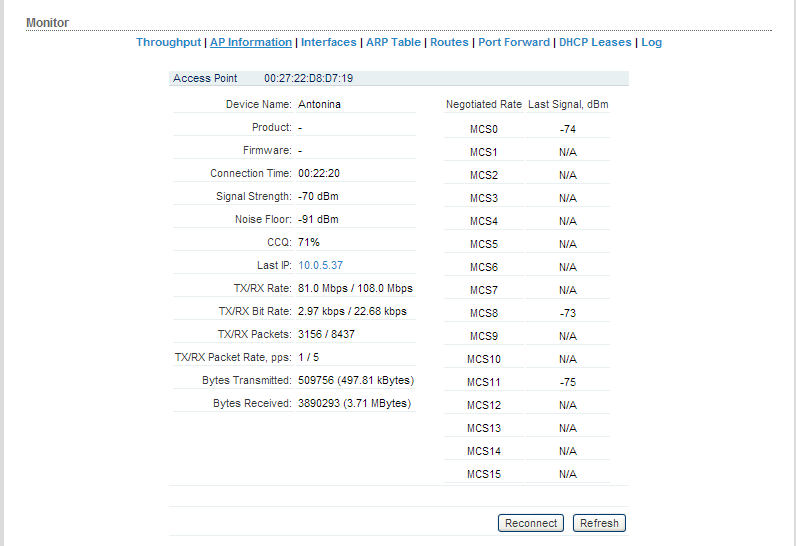Click the Last Signal, dBm column header

(568, 105)
